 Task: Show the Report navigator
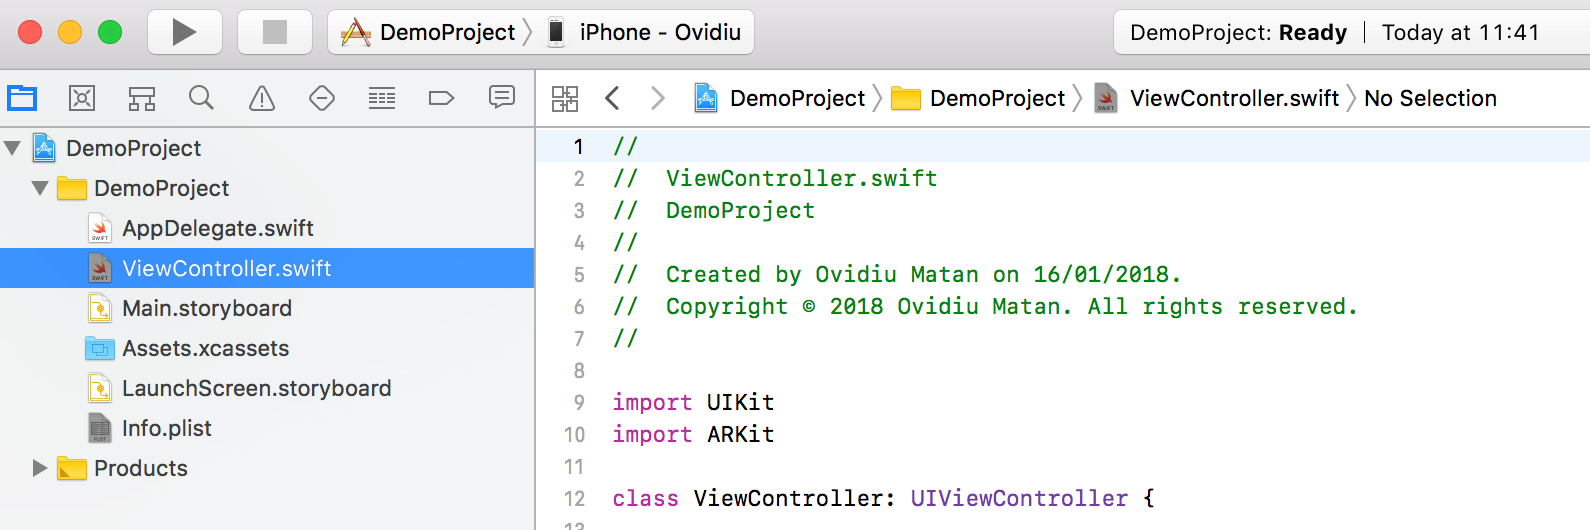(501, 97)
